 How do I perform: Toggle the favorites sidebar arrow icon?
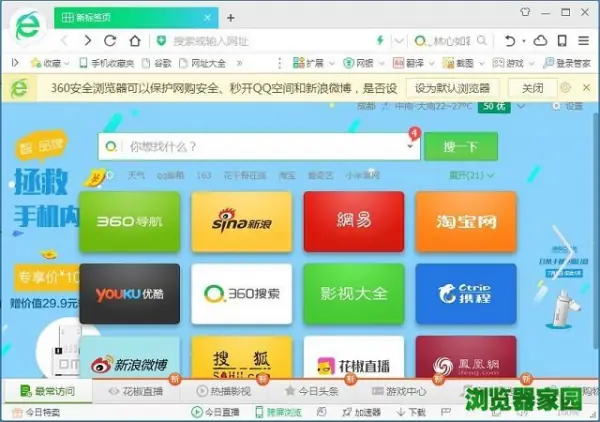(x=15, y=62)
